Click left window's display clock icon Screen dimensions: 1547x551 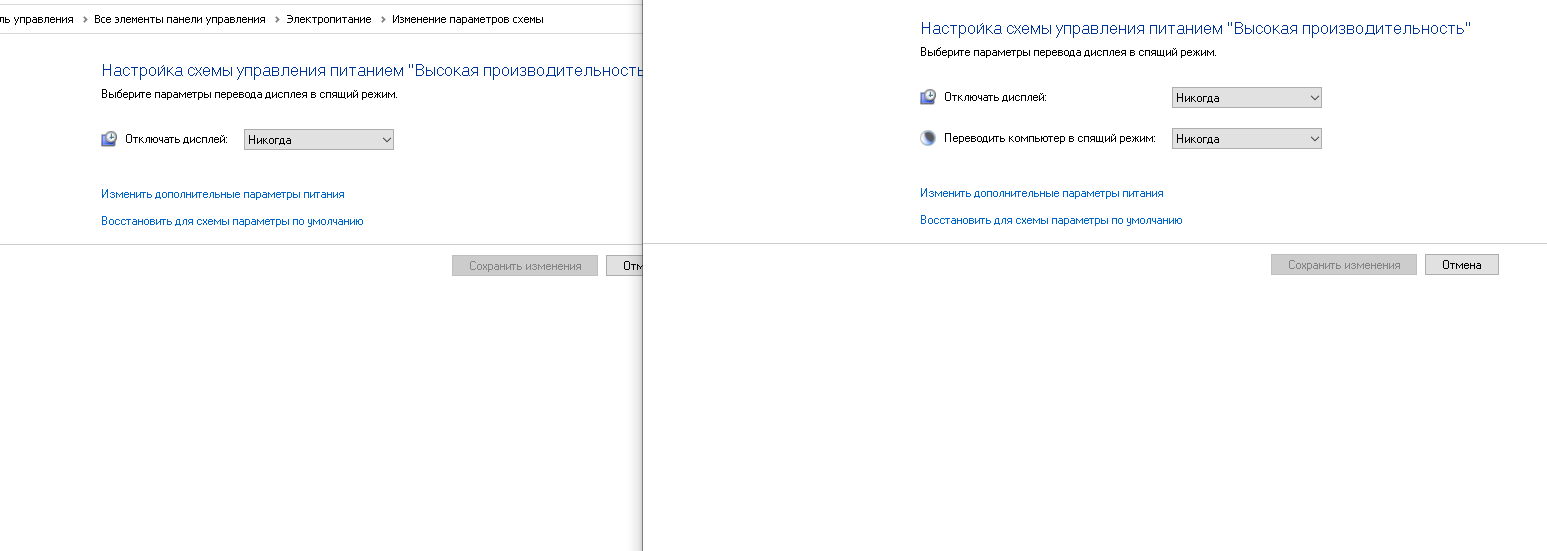(x=109, y=139)
